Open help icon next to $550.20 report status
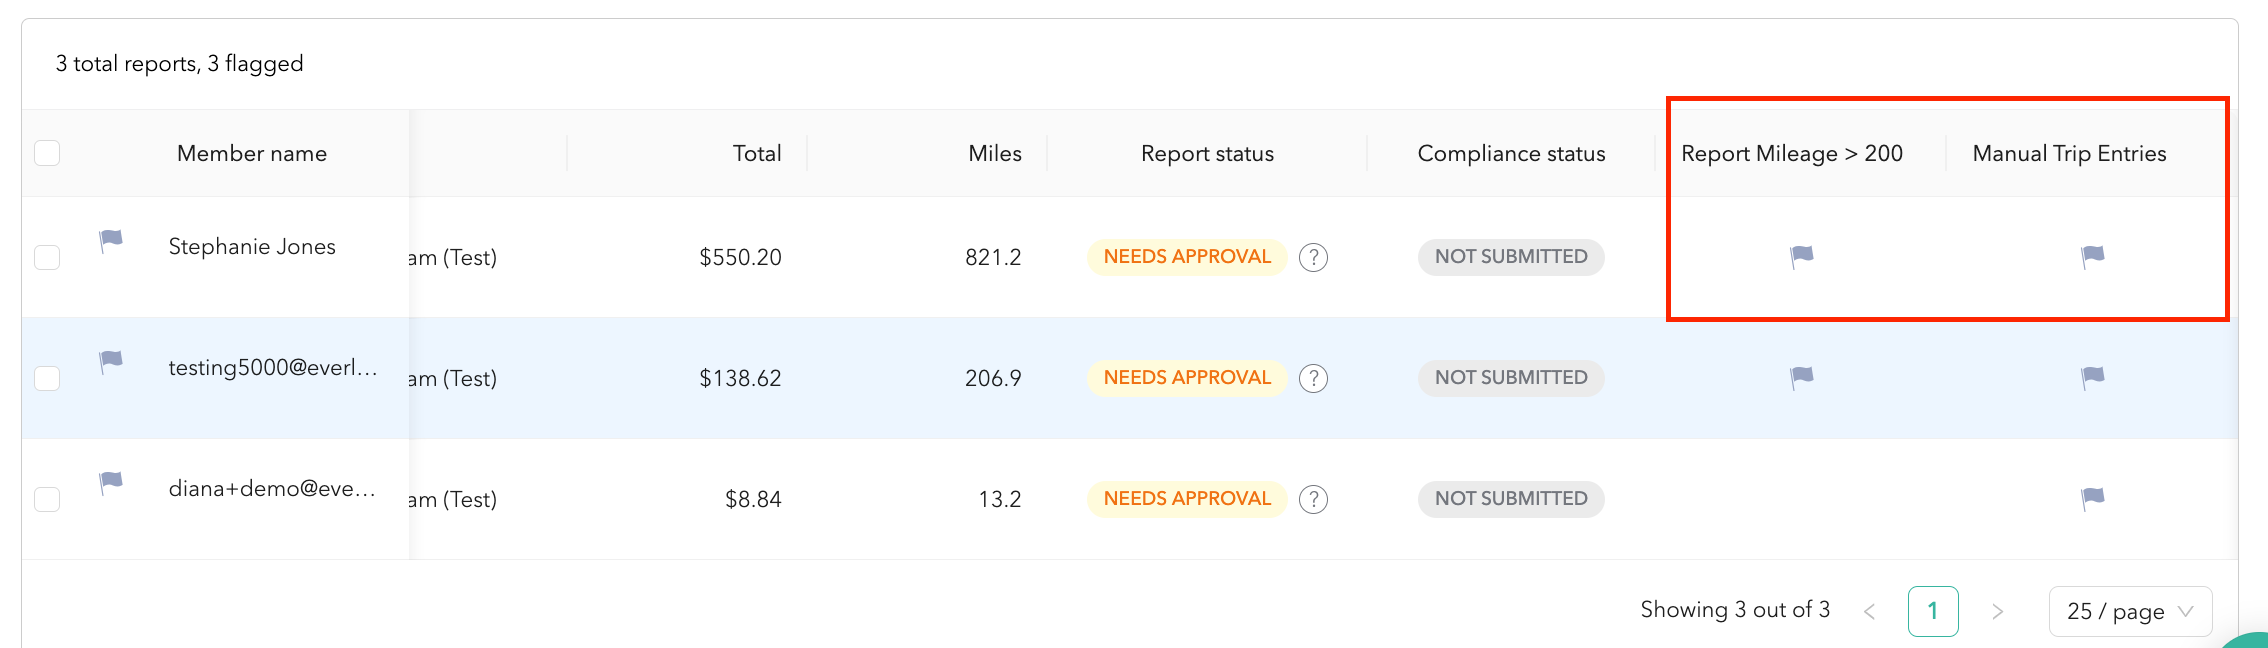The width and height of the screenshot is (2268, 648). (1313, 258)
